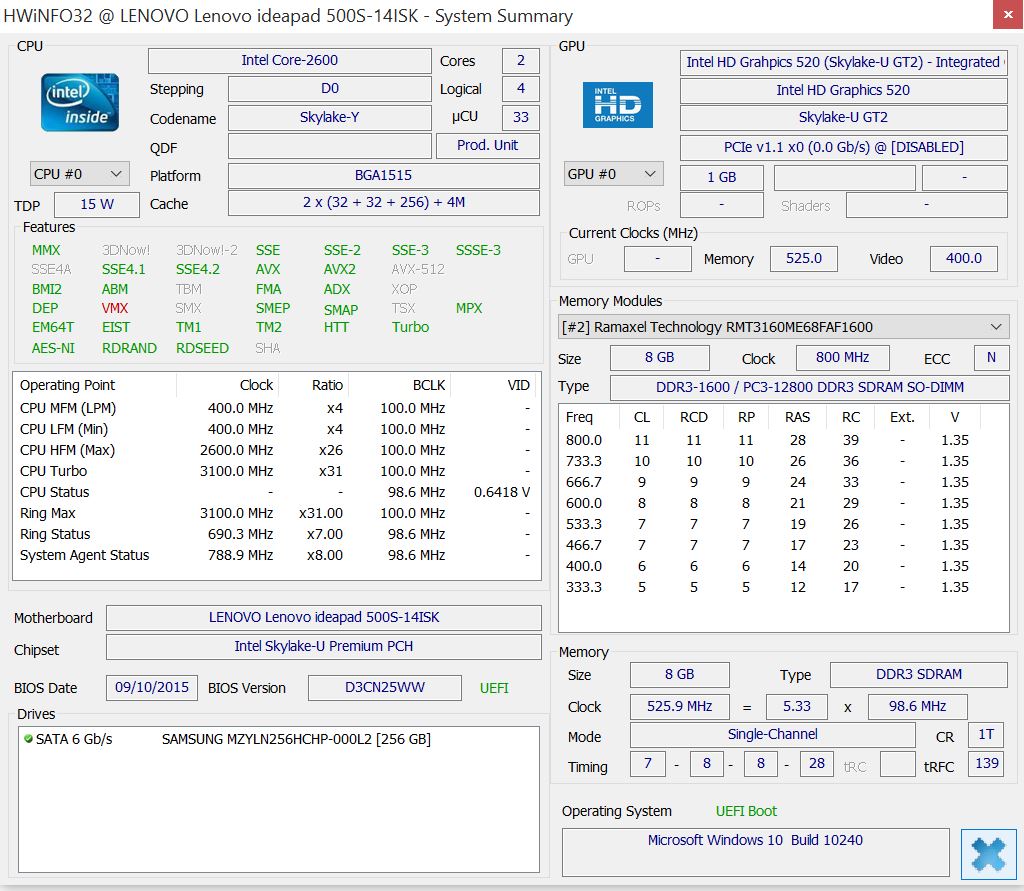Select the SAMSUNG MZYLN256HCHP drive entry
Viewport: 1024px width, 891px height.
(x=295, y=740)
